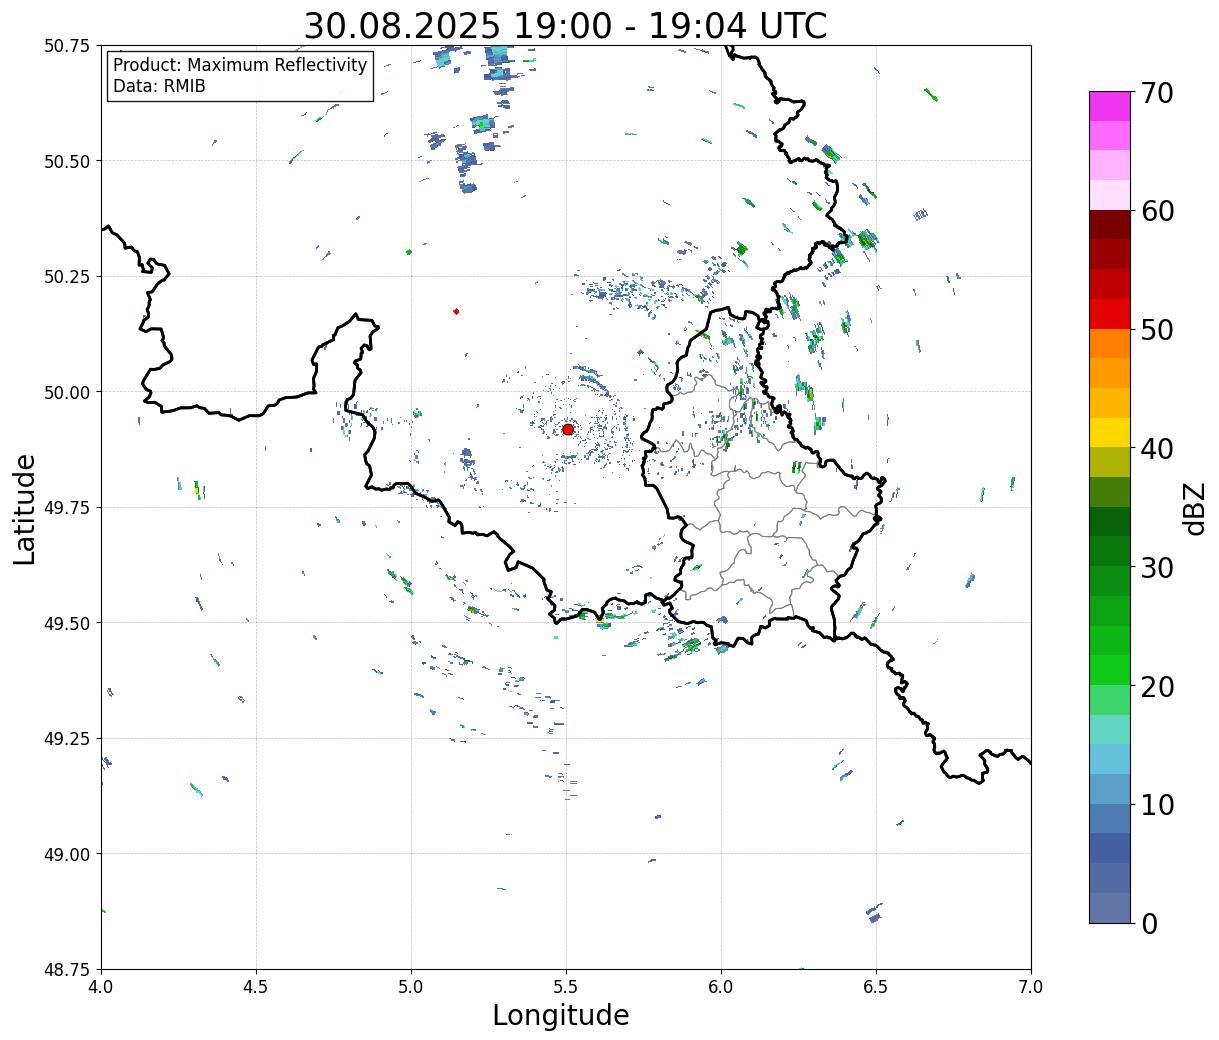
Task: Click latitude tick label '50.25'
Action: click(x=67, y=277)
